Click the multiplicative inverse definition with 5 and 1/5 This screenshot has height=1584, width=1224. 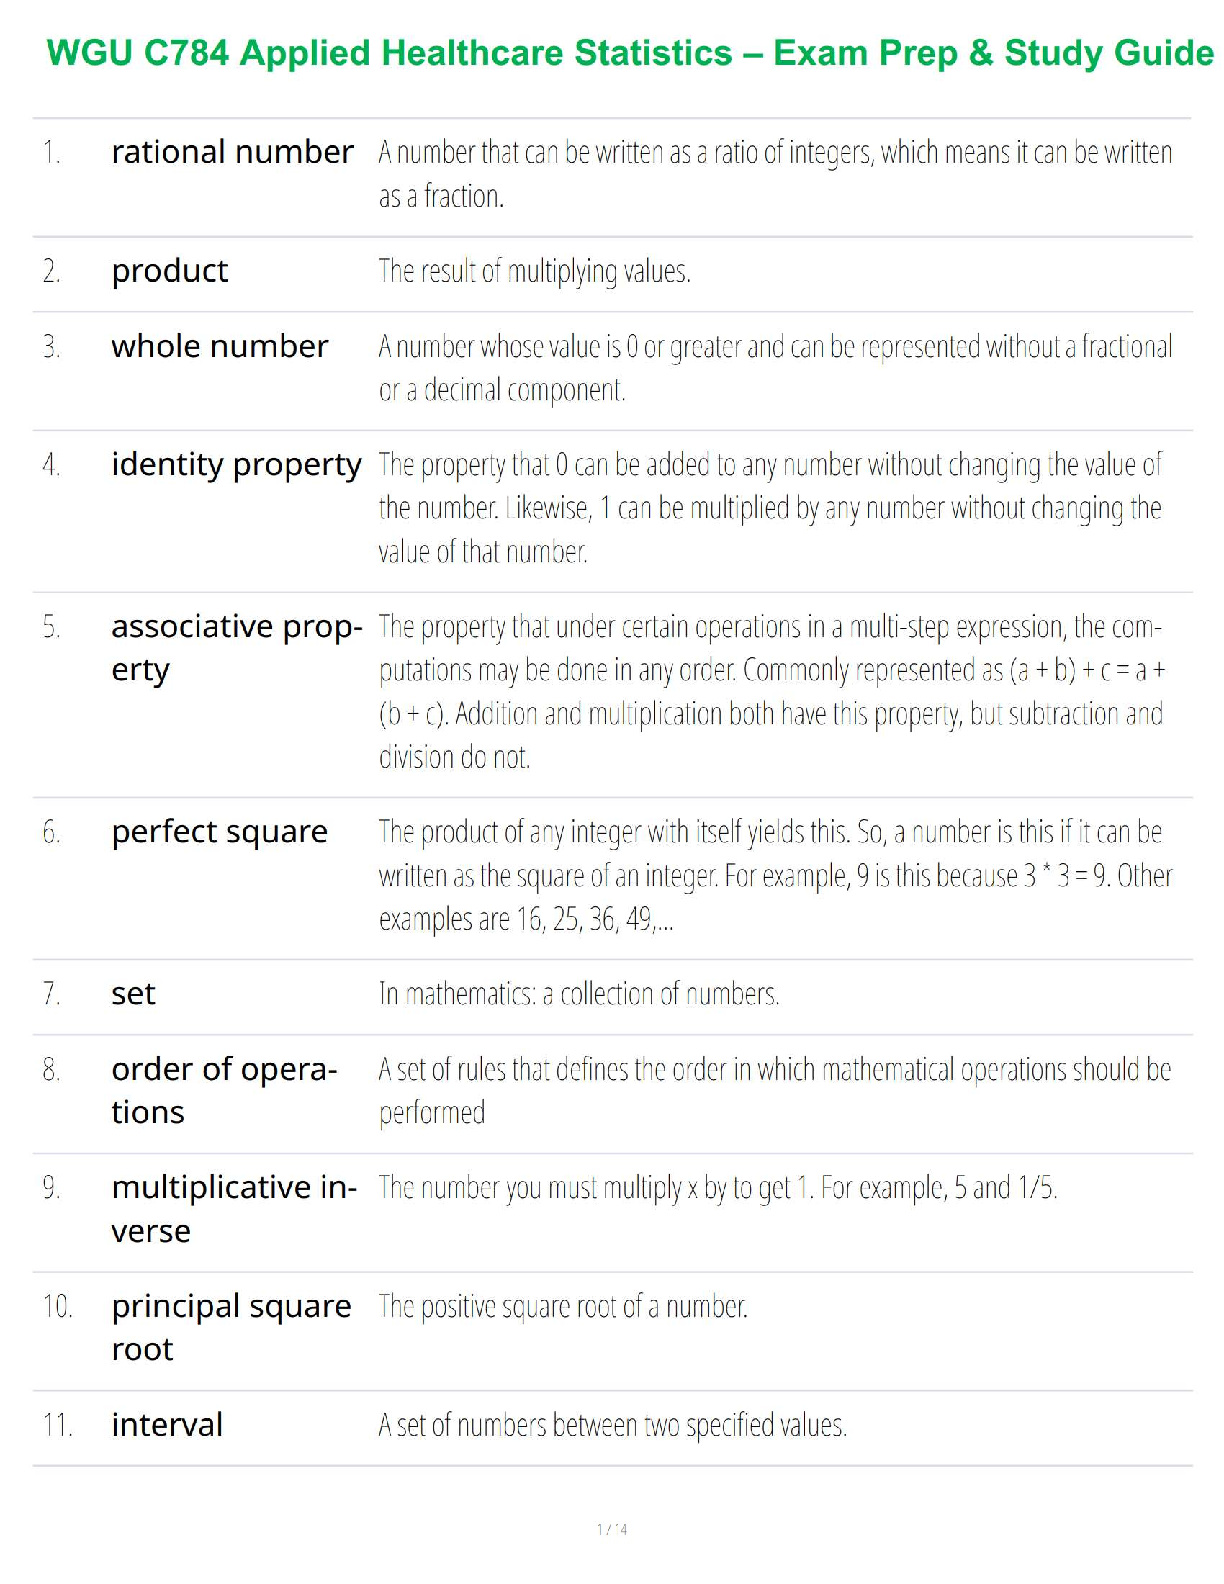pos(717,1188)
